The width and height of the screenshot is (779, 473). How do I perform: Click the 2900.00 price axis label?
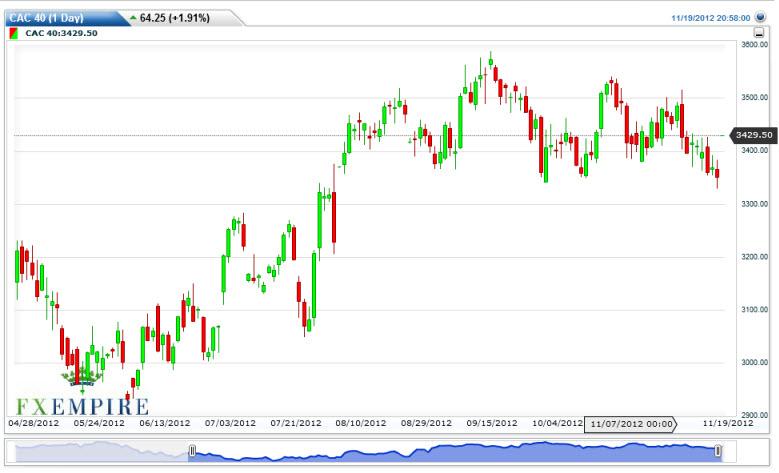pyautogui.click(x=755, y=415)
